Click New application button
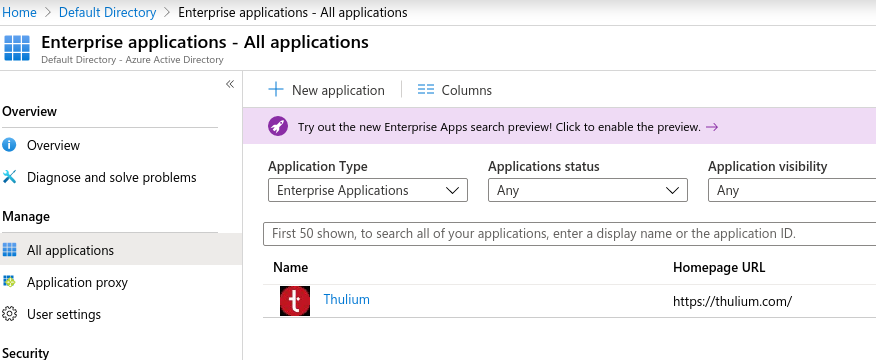Screen dimensions: 876x360 (x=327, y=90)
